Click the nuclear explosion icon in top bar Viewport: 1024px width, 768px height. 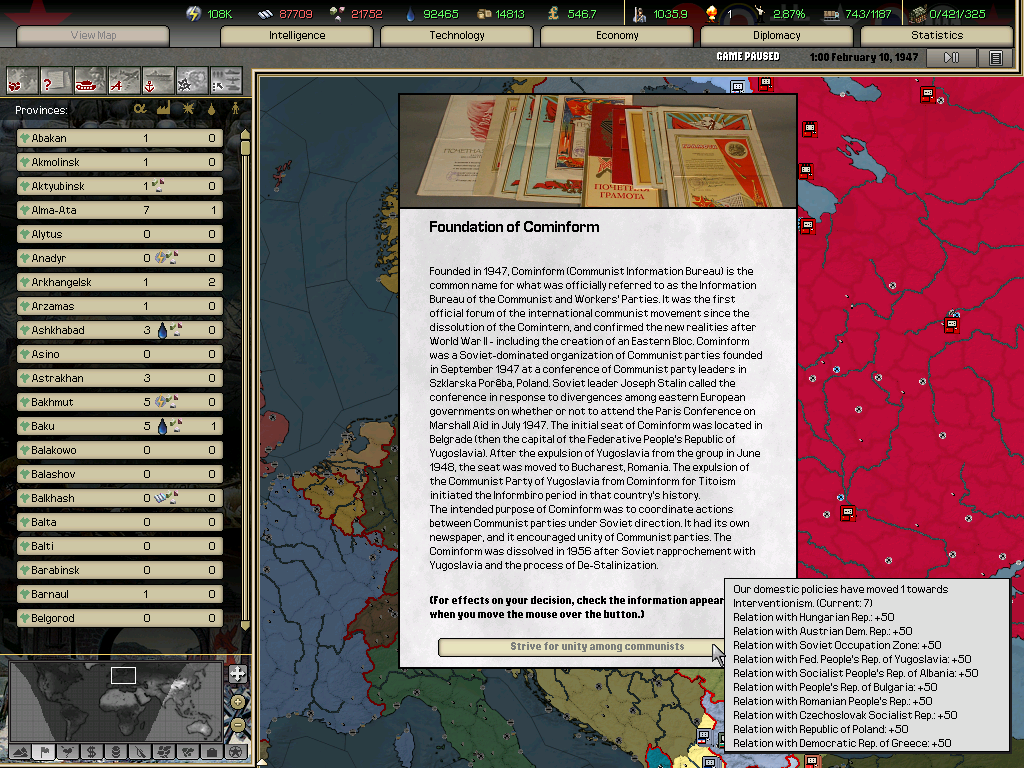[712, 14]
